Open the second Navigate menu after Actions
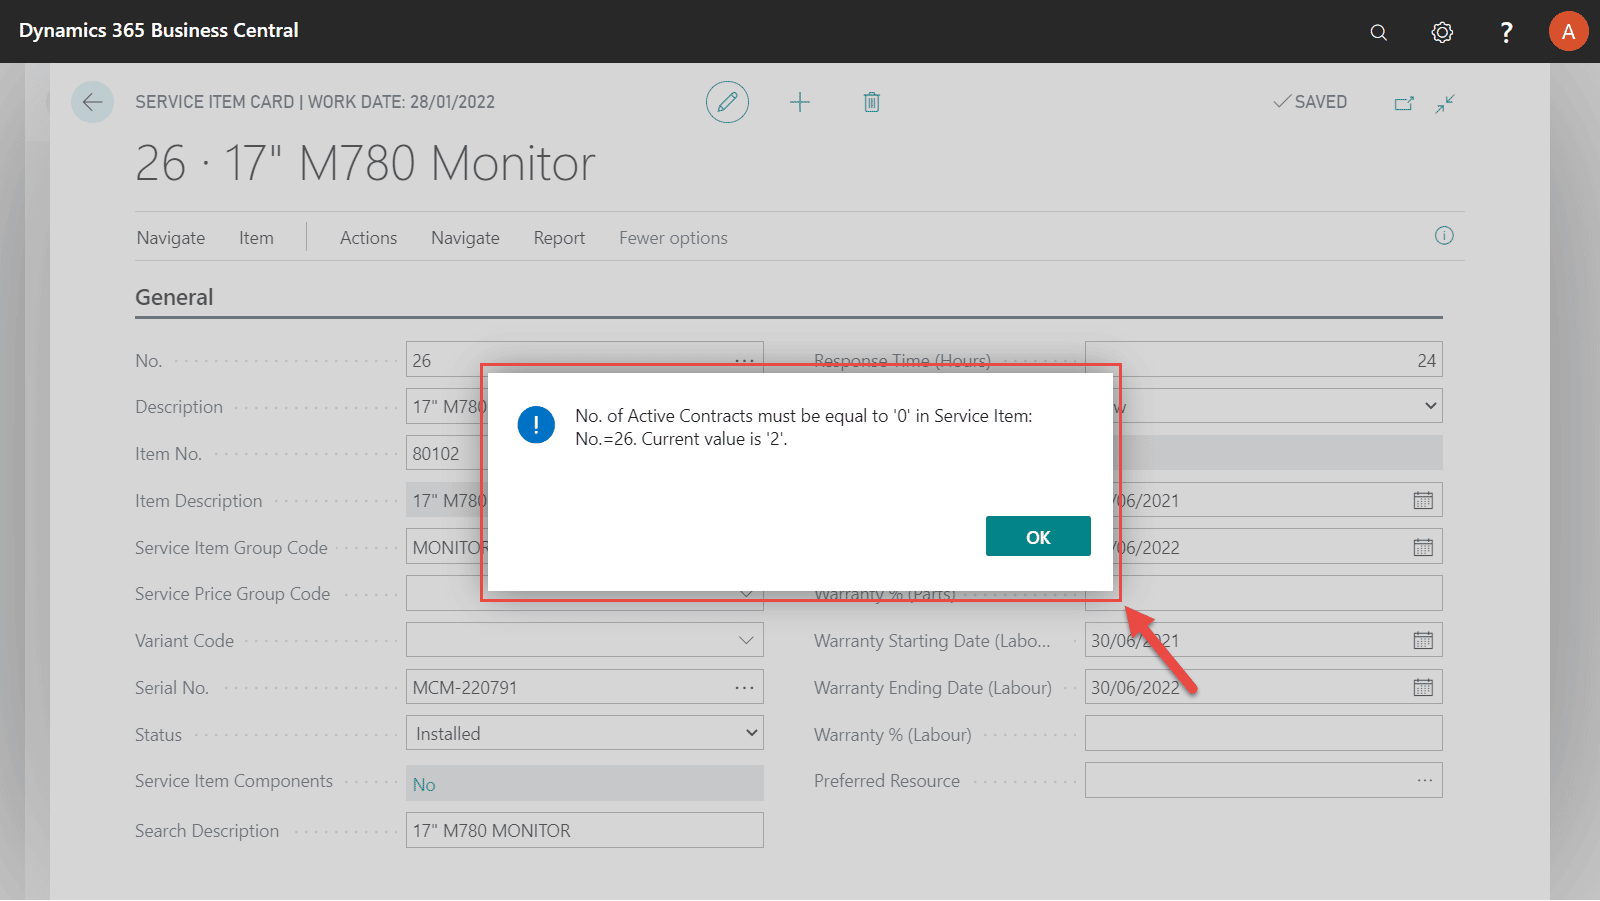This screenshot has width=1600, height=901. [465, 238]
